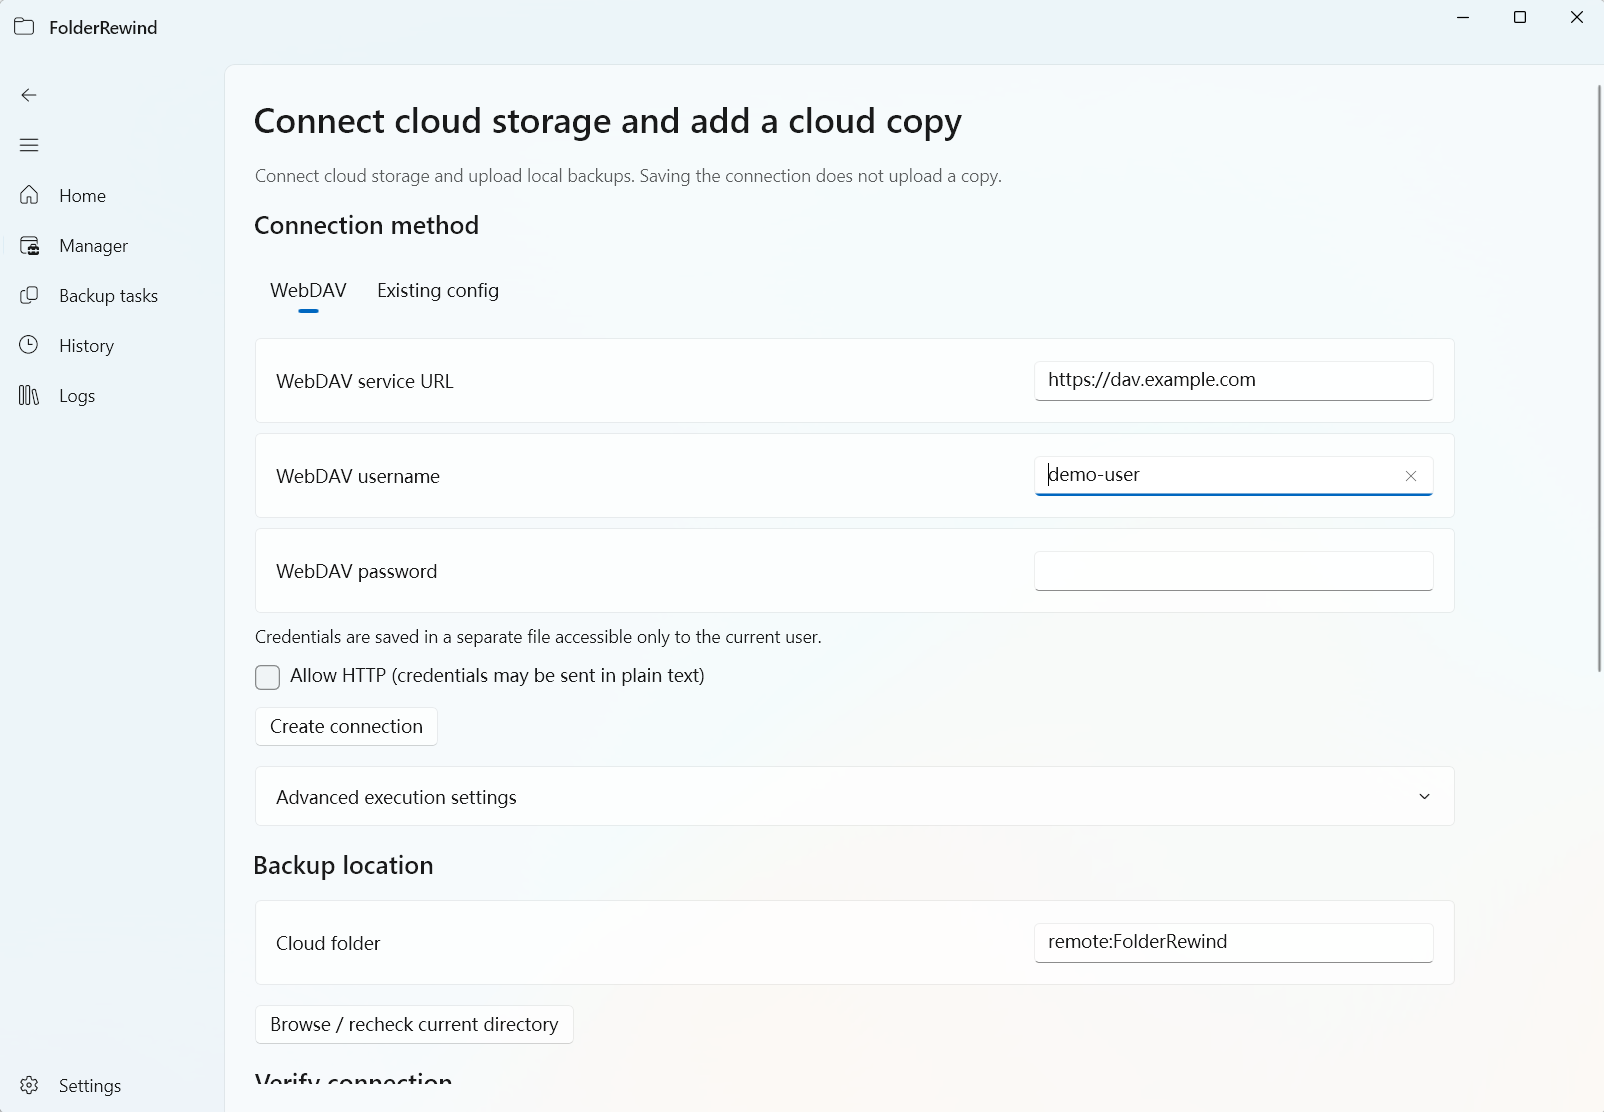Minimize the FolderRewind window
1604x1112 pixels.
coord(1463,18)
